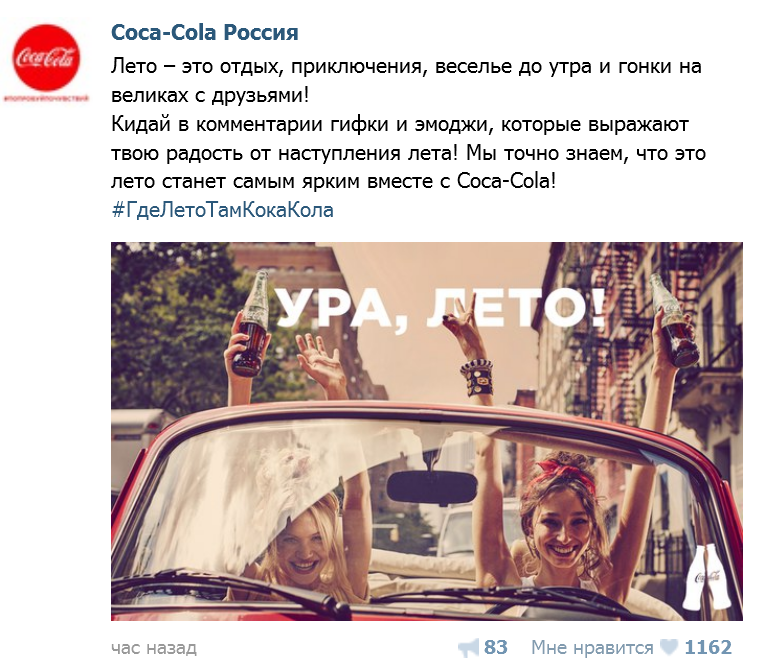Click the small hashtag caption under avatar
763x672 pixels.
click(x=47, y=99)
